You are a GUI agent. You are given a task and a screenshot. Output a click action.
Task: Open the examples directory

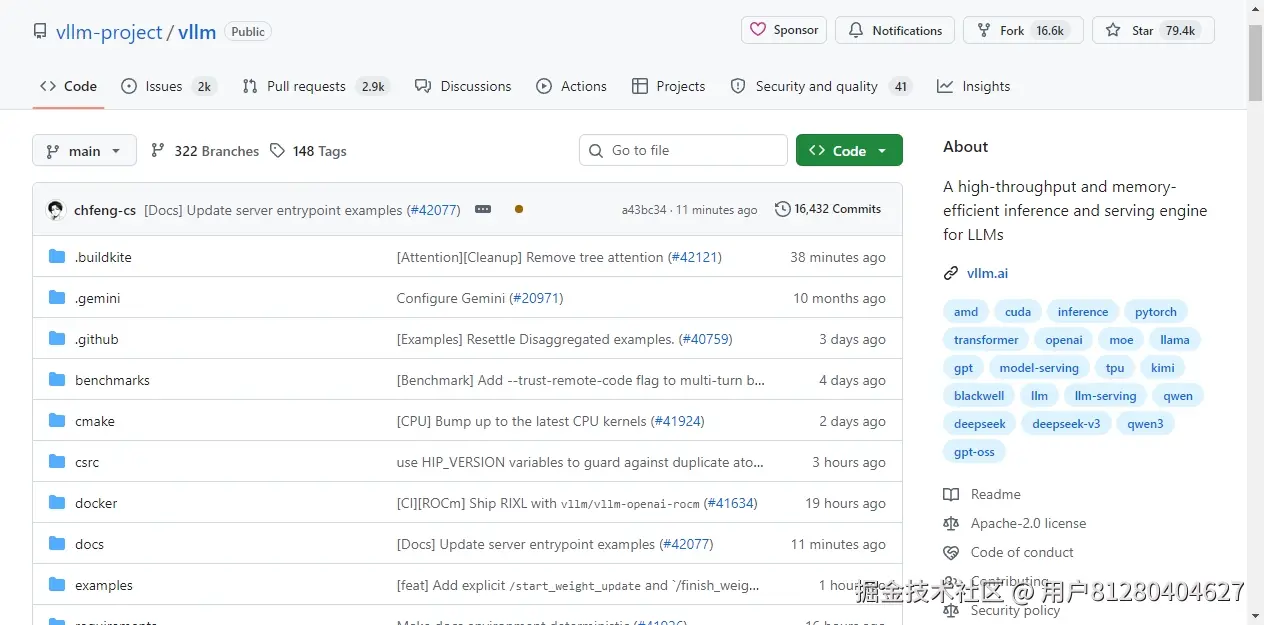[104, 585]
